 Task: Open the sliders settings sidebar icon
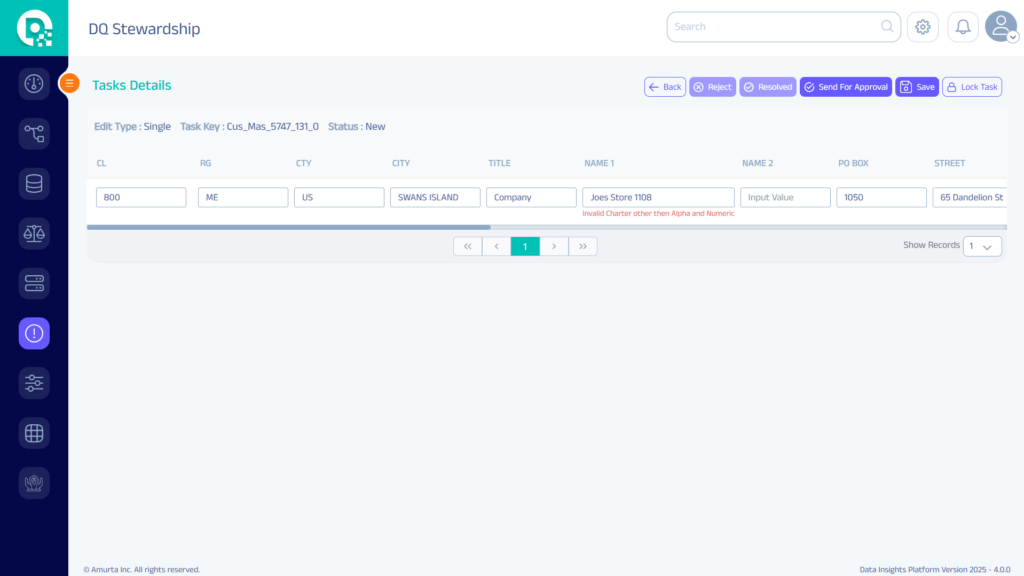(x=34, y=383)
